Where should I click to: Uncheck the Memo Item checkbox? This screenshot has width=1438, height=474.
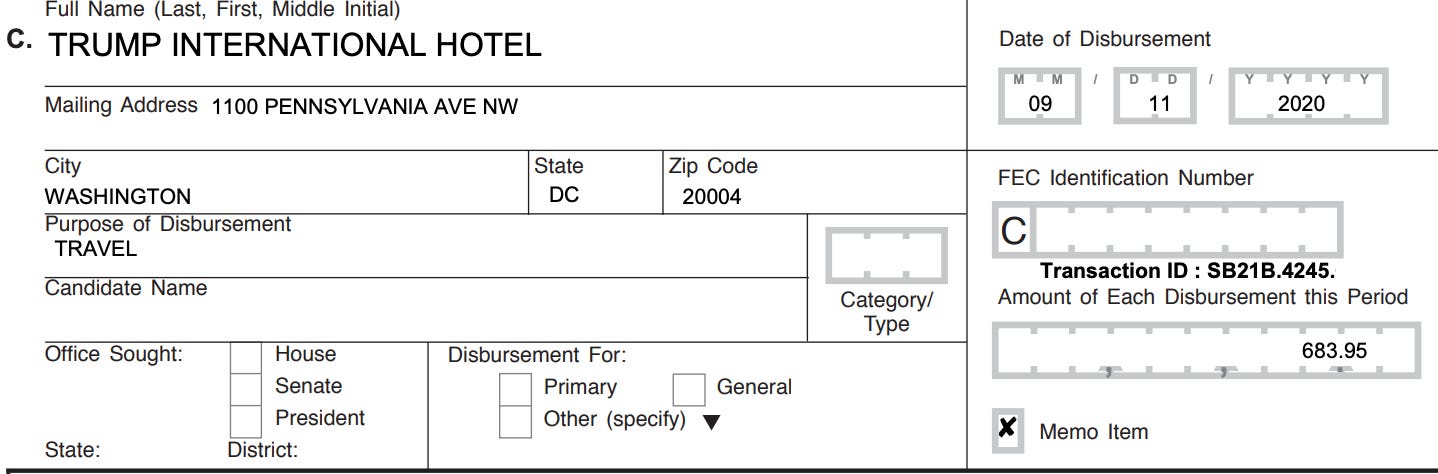pos(1008,429)
